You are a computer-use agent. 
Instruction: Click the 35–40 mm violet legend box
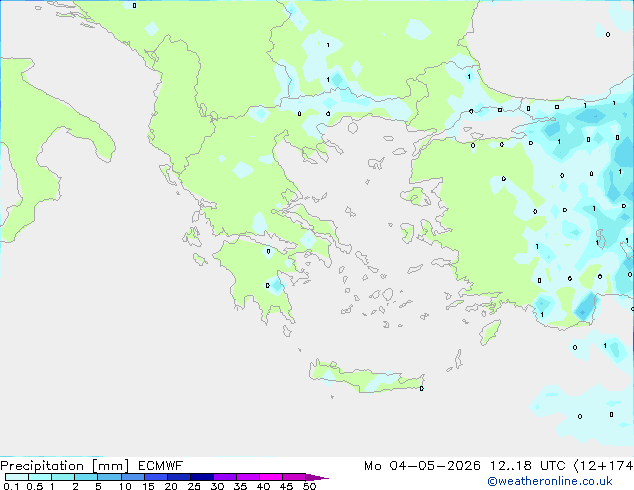click(247, 477)
